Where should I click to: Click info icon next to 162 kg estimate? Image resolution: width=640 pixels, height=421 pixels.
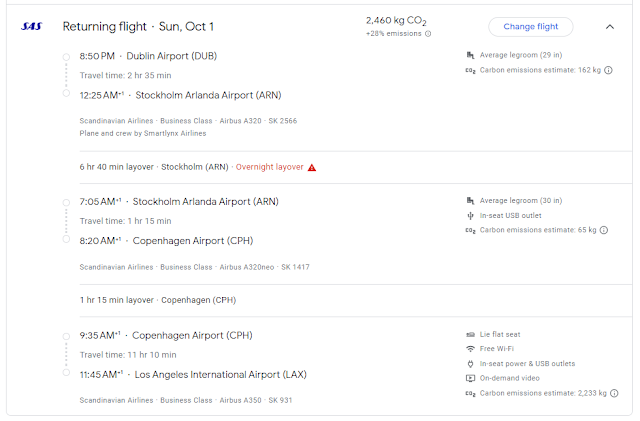[x=608, y=71]
